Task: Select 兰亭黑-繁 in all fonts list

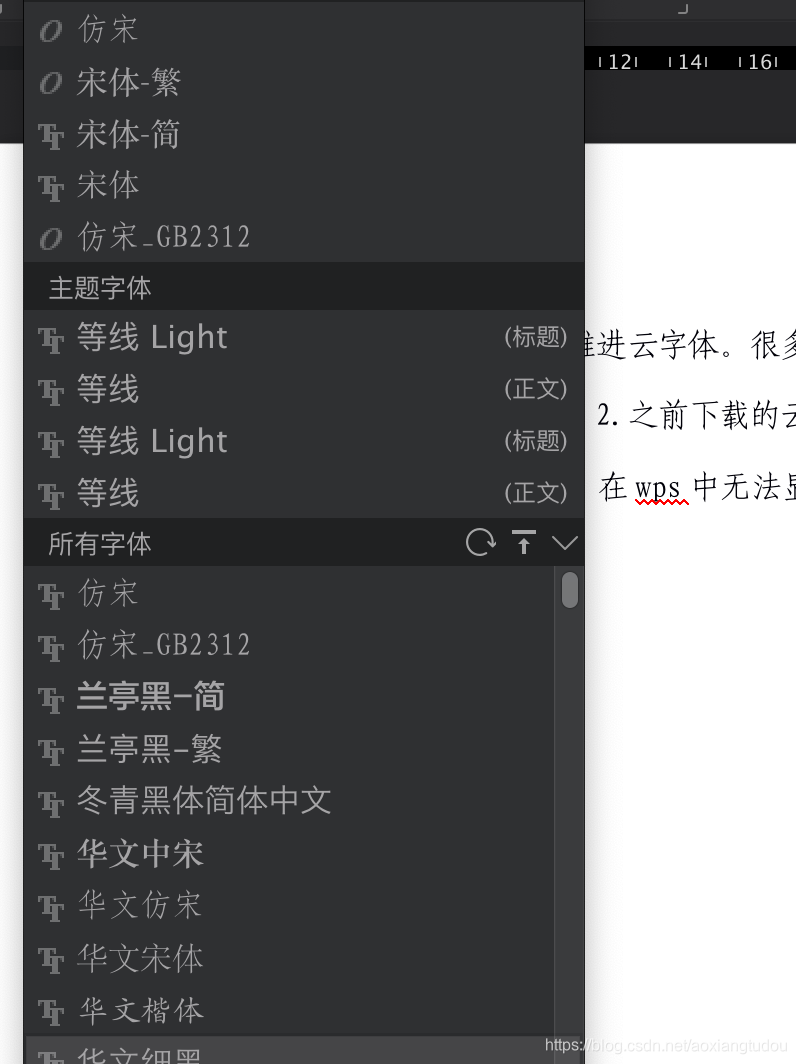Action: [x=289, y=750]
